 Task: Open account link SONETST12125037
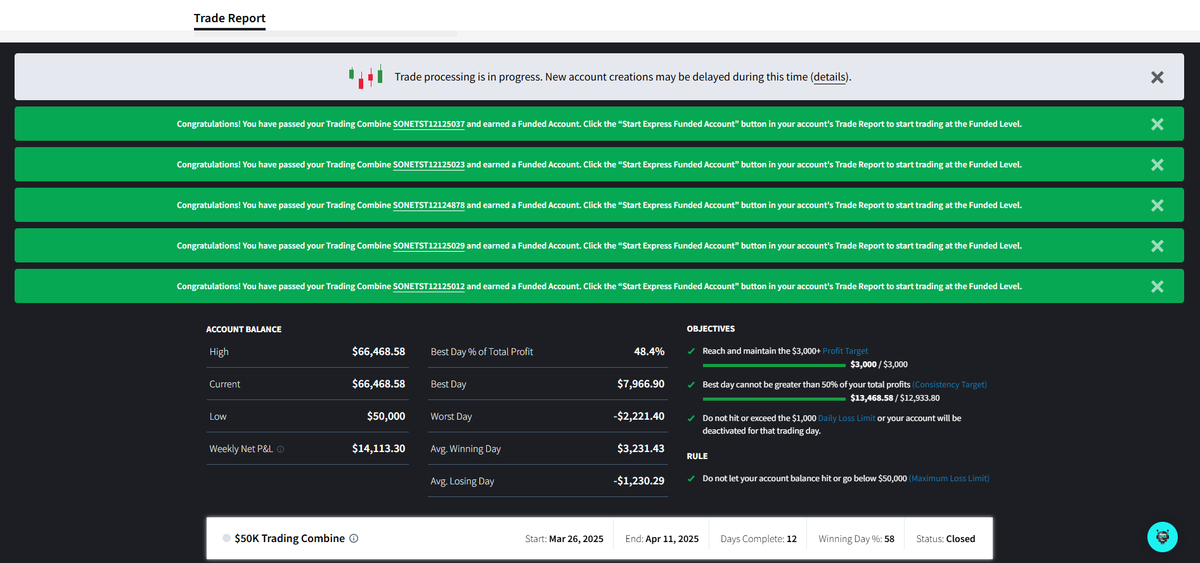[x=429, y=124]
